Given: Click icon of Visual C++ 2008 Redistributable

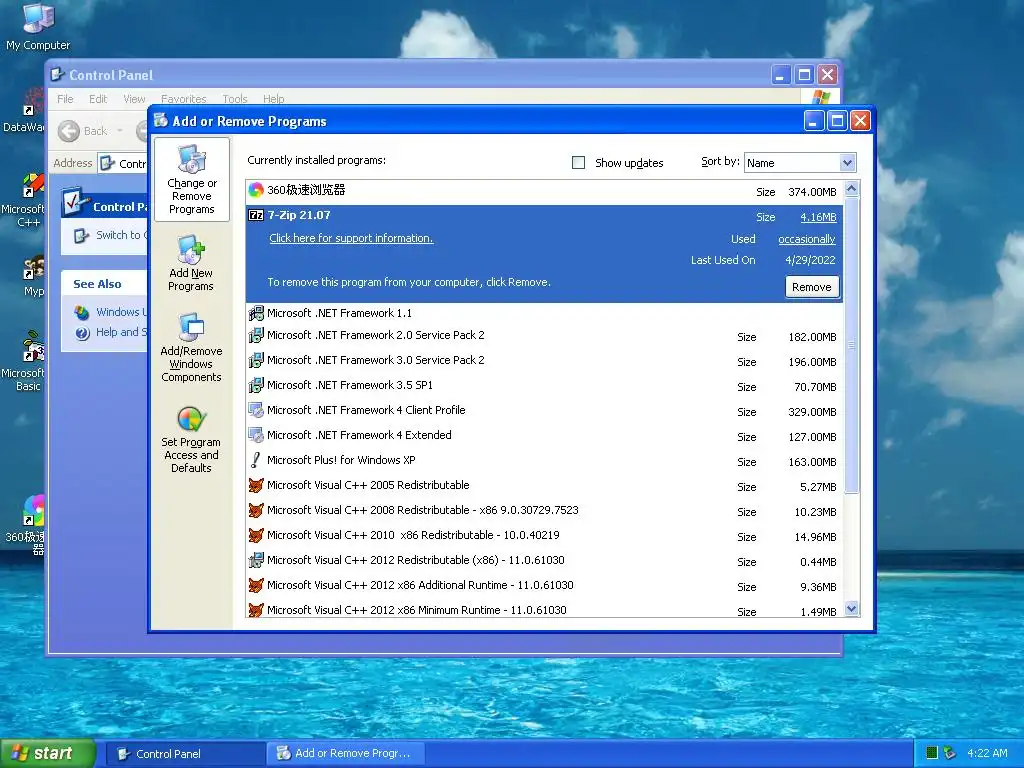Looking at the screenshot, I should point(256,510).
